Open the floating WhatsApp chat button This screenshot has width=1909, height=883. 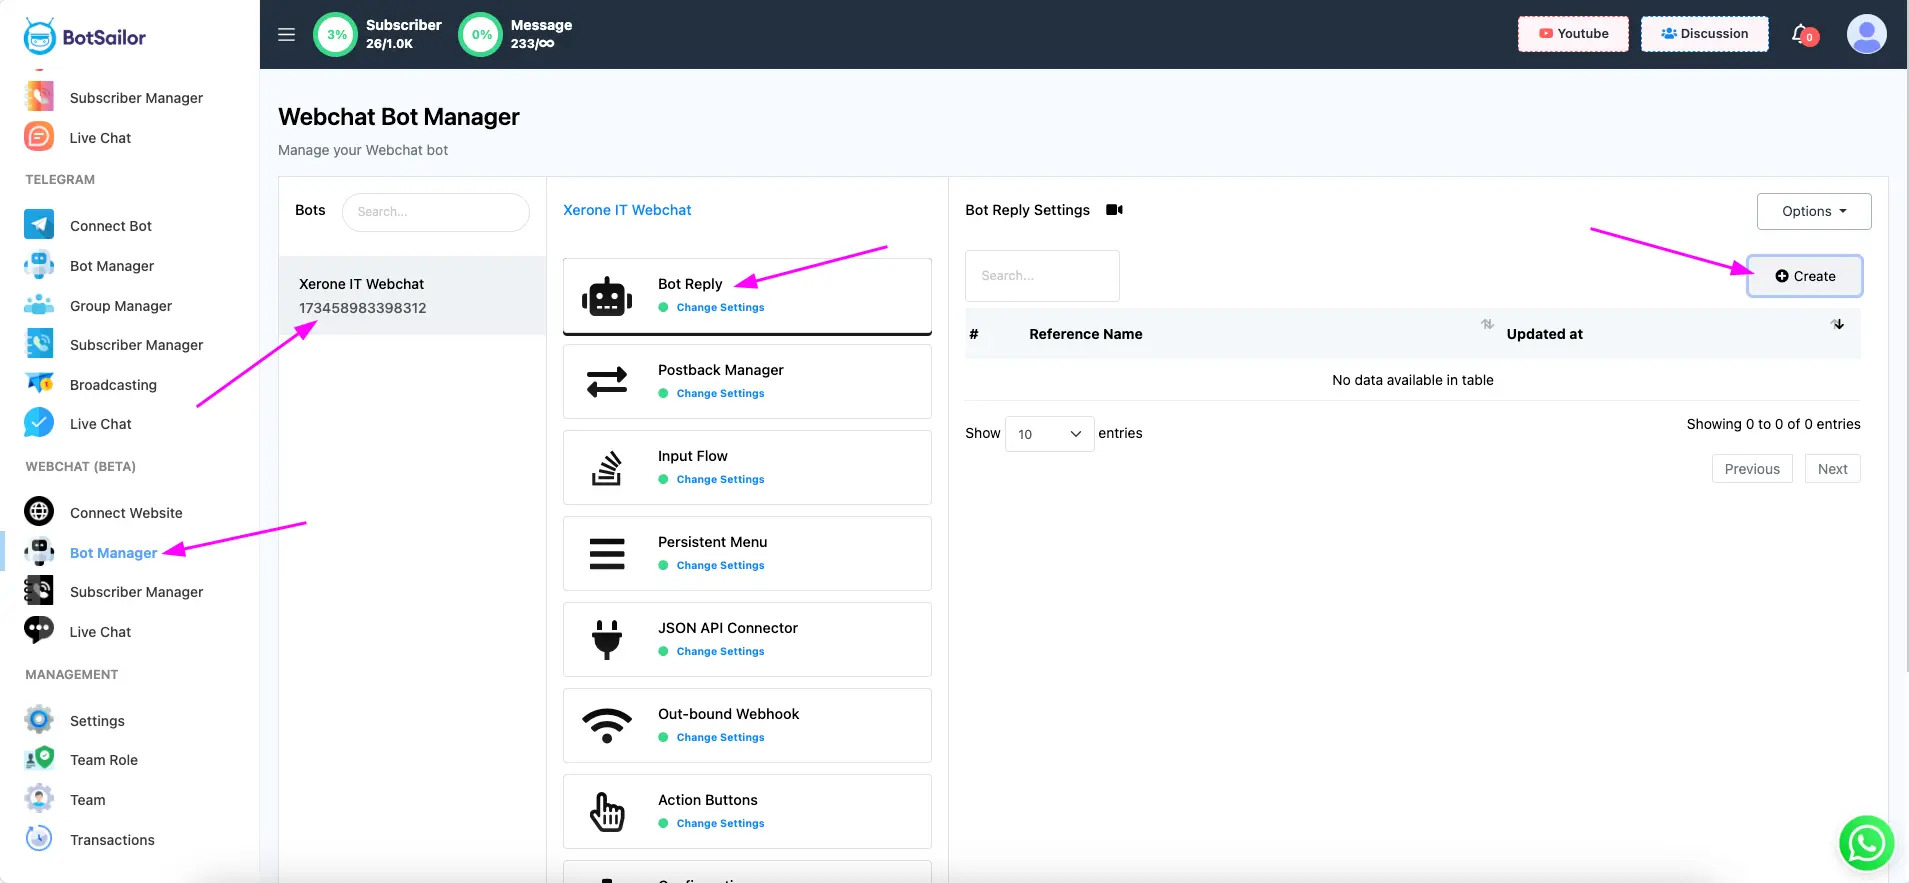click(x=1866, y=843)
